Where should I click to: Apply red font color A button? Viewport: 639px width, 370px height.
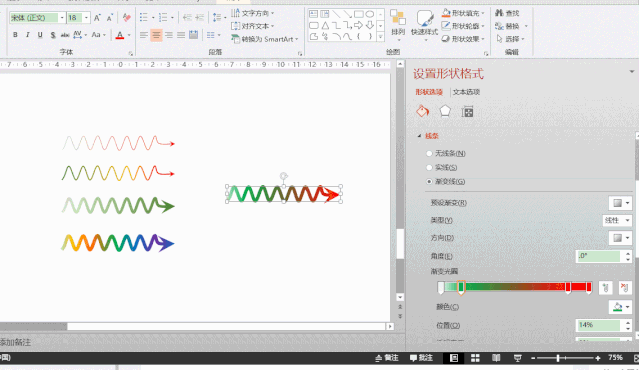click(x=119, y=35)
